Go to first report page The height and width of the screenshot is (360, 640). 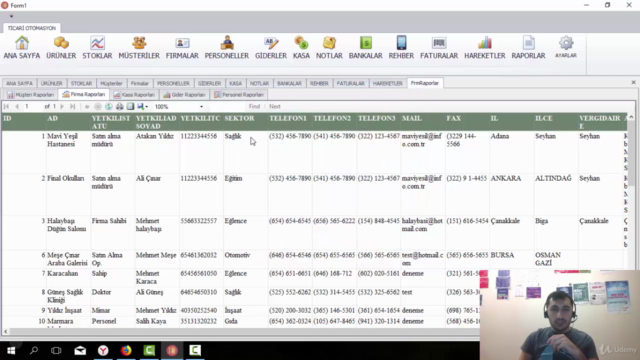7,107
